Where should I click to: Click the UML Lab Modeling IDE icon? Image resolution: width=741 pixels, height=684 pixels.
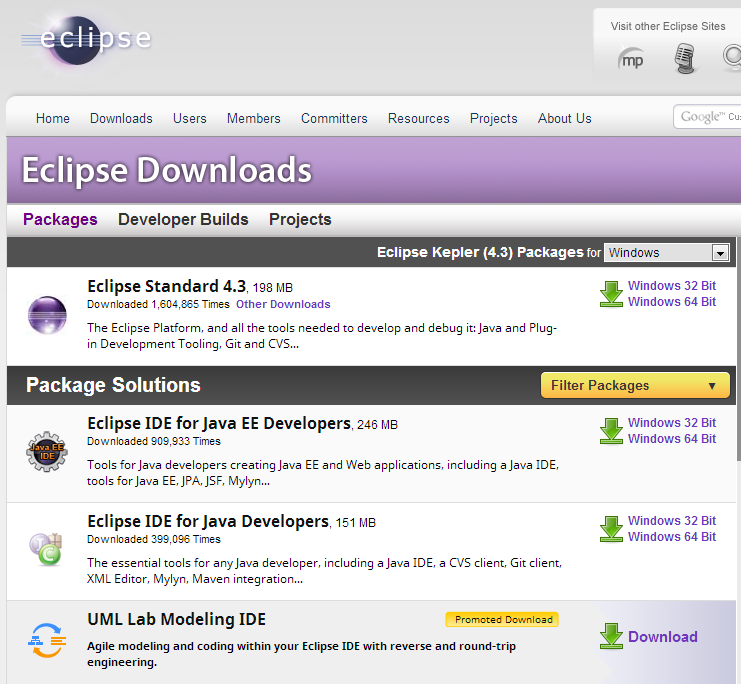(x=47, y=641)
